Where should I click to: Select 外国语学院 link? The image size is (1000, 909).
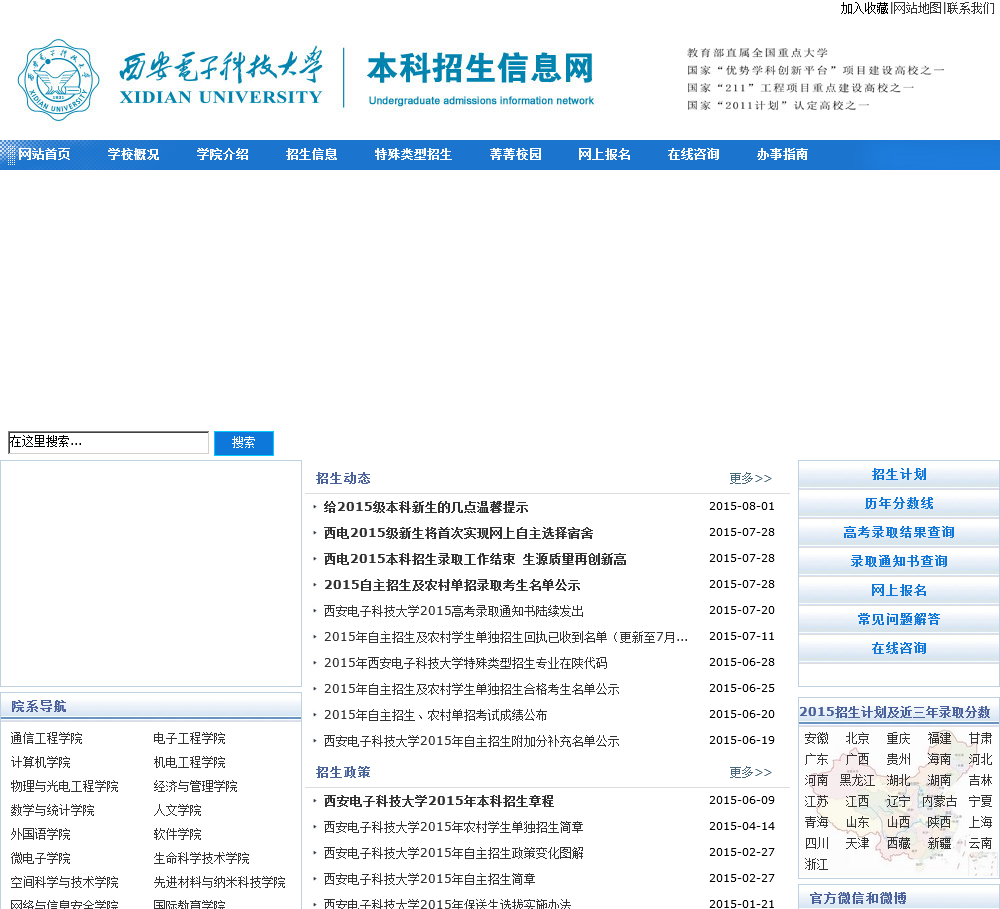(40, 834)
